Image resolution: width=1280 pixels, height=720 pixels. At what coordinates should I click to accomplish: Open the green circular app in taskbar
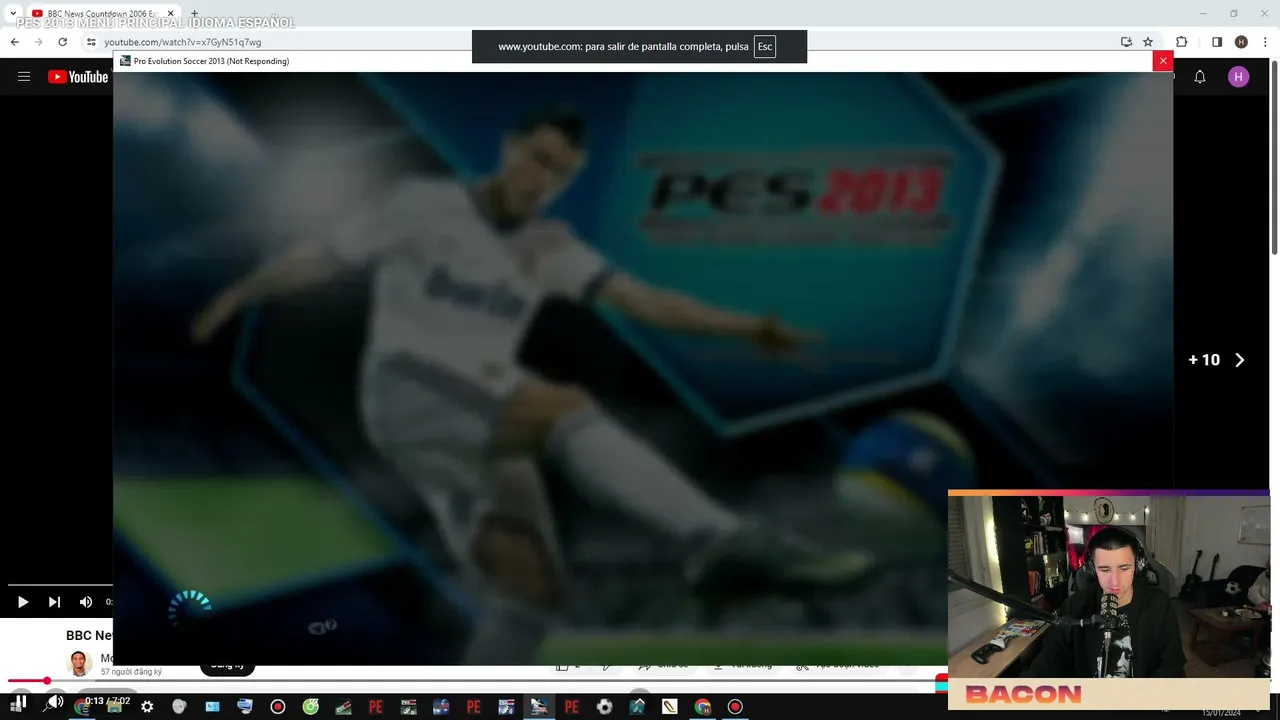pyautogui.click(x=310, y=707)
